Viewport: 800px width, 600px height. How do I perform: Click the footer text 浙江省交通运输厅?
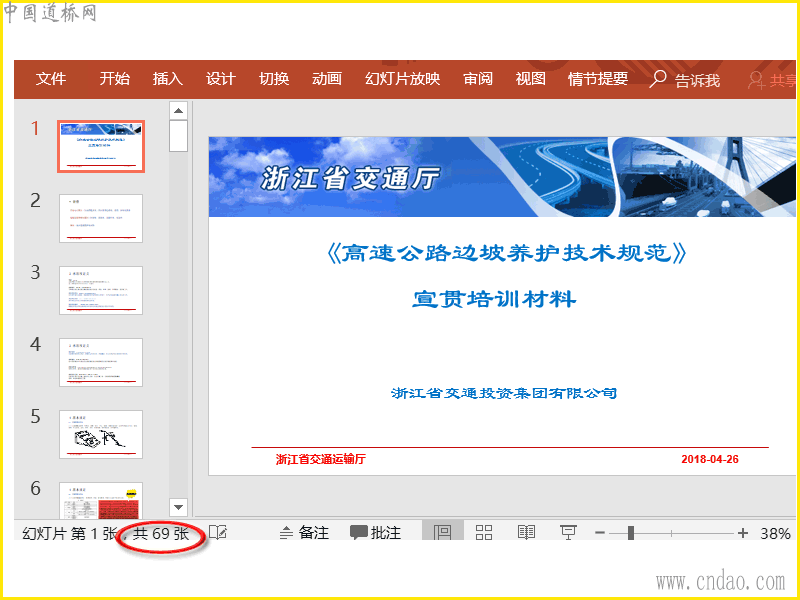[320, 459]
